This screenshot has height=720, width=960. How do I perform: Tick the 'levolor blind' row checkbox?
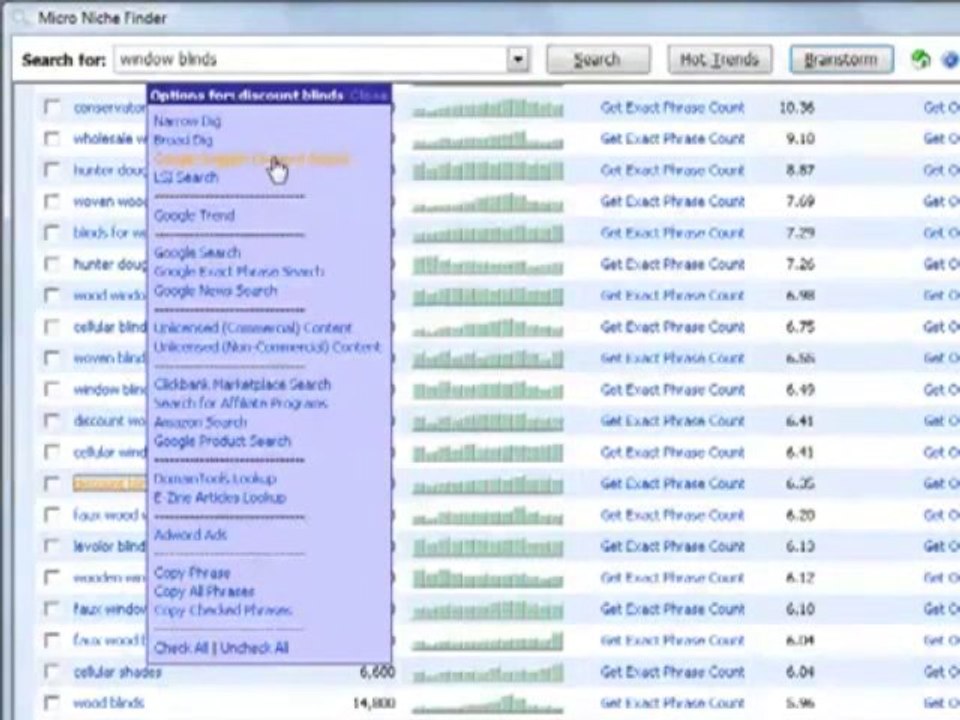(x=52, y=546)
